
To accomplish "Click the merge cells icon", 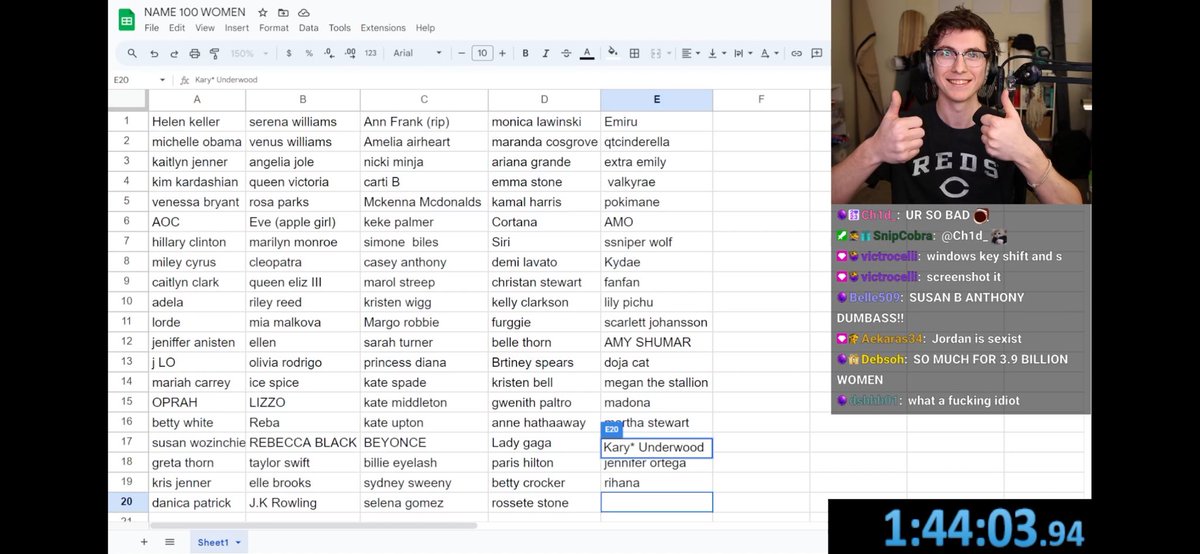I will (656, 53).
